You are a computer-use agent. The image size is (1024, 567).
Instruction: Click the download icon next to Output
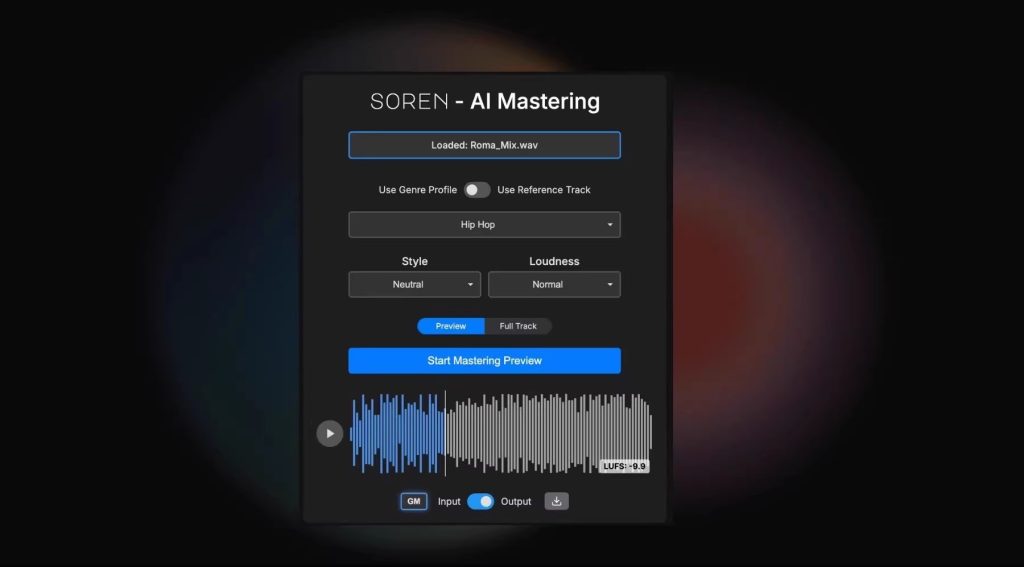click(x=556, y=501)
